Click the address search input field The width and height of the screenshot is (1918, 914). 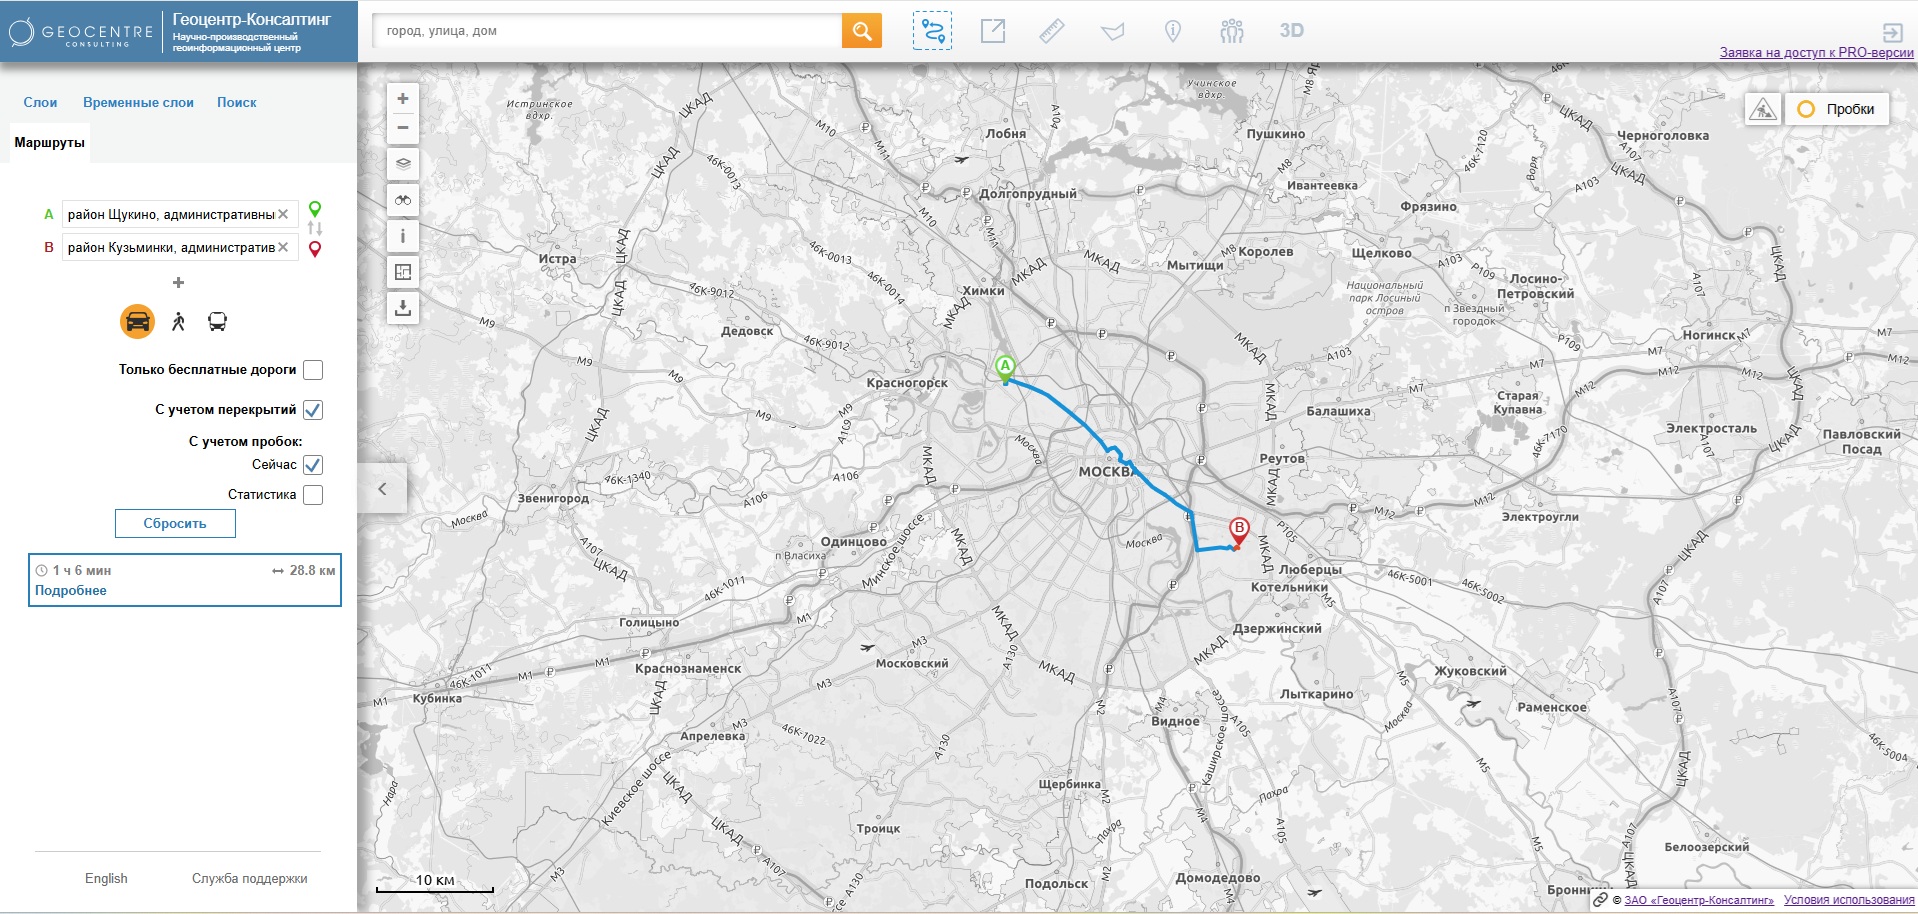tap(608, 31)
